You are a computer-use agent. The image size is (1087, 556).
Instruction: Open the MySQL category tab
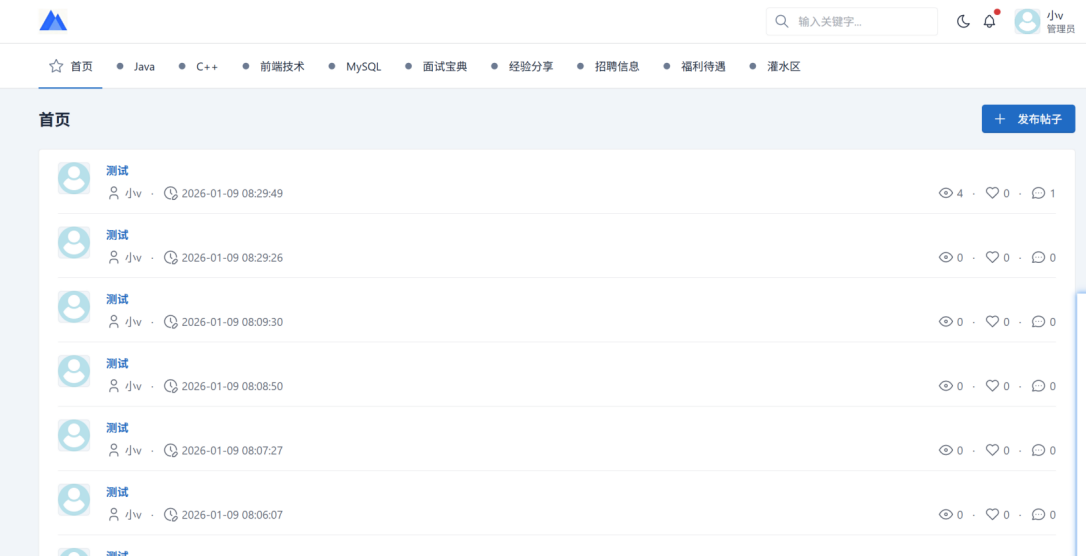[x=355, y=67]
